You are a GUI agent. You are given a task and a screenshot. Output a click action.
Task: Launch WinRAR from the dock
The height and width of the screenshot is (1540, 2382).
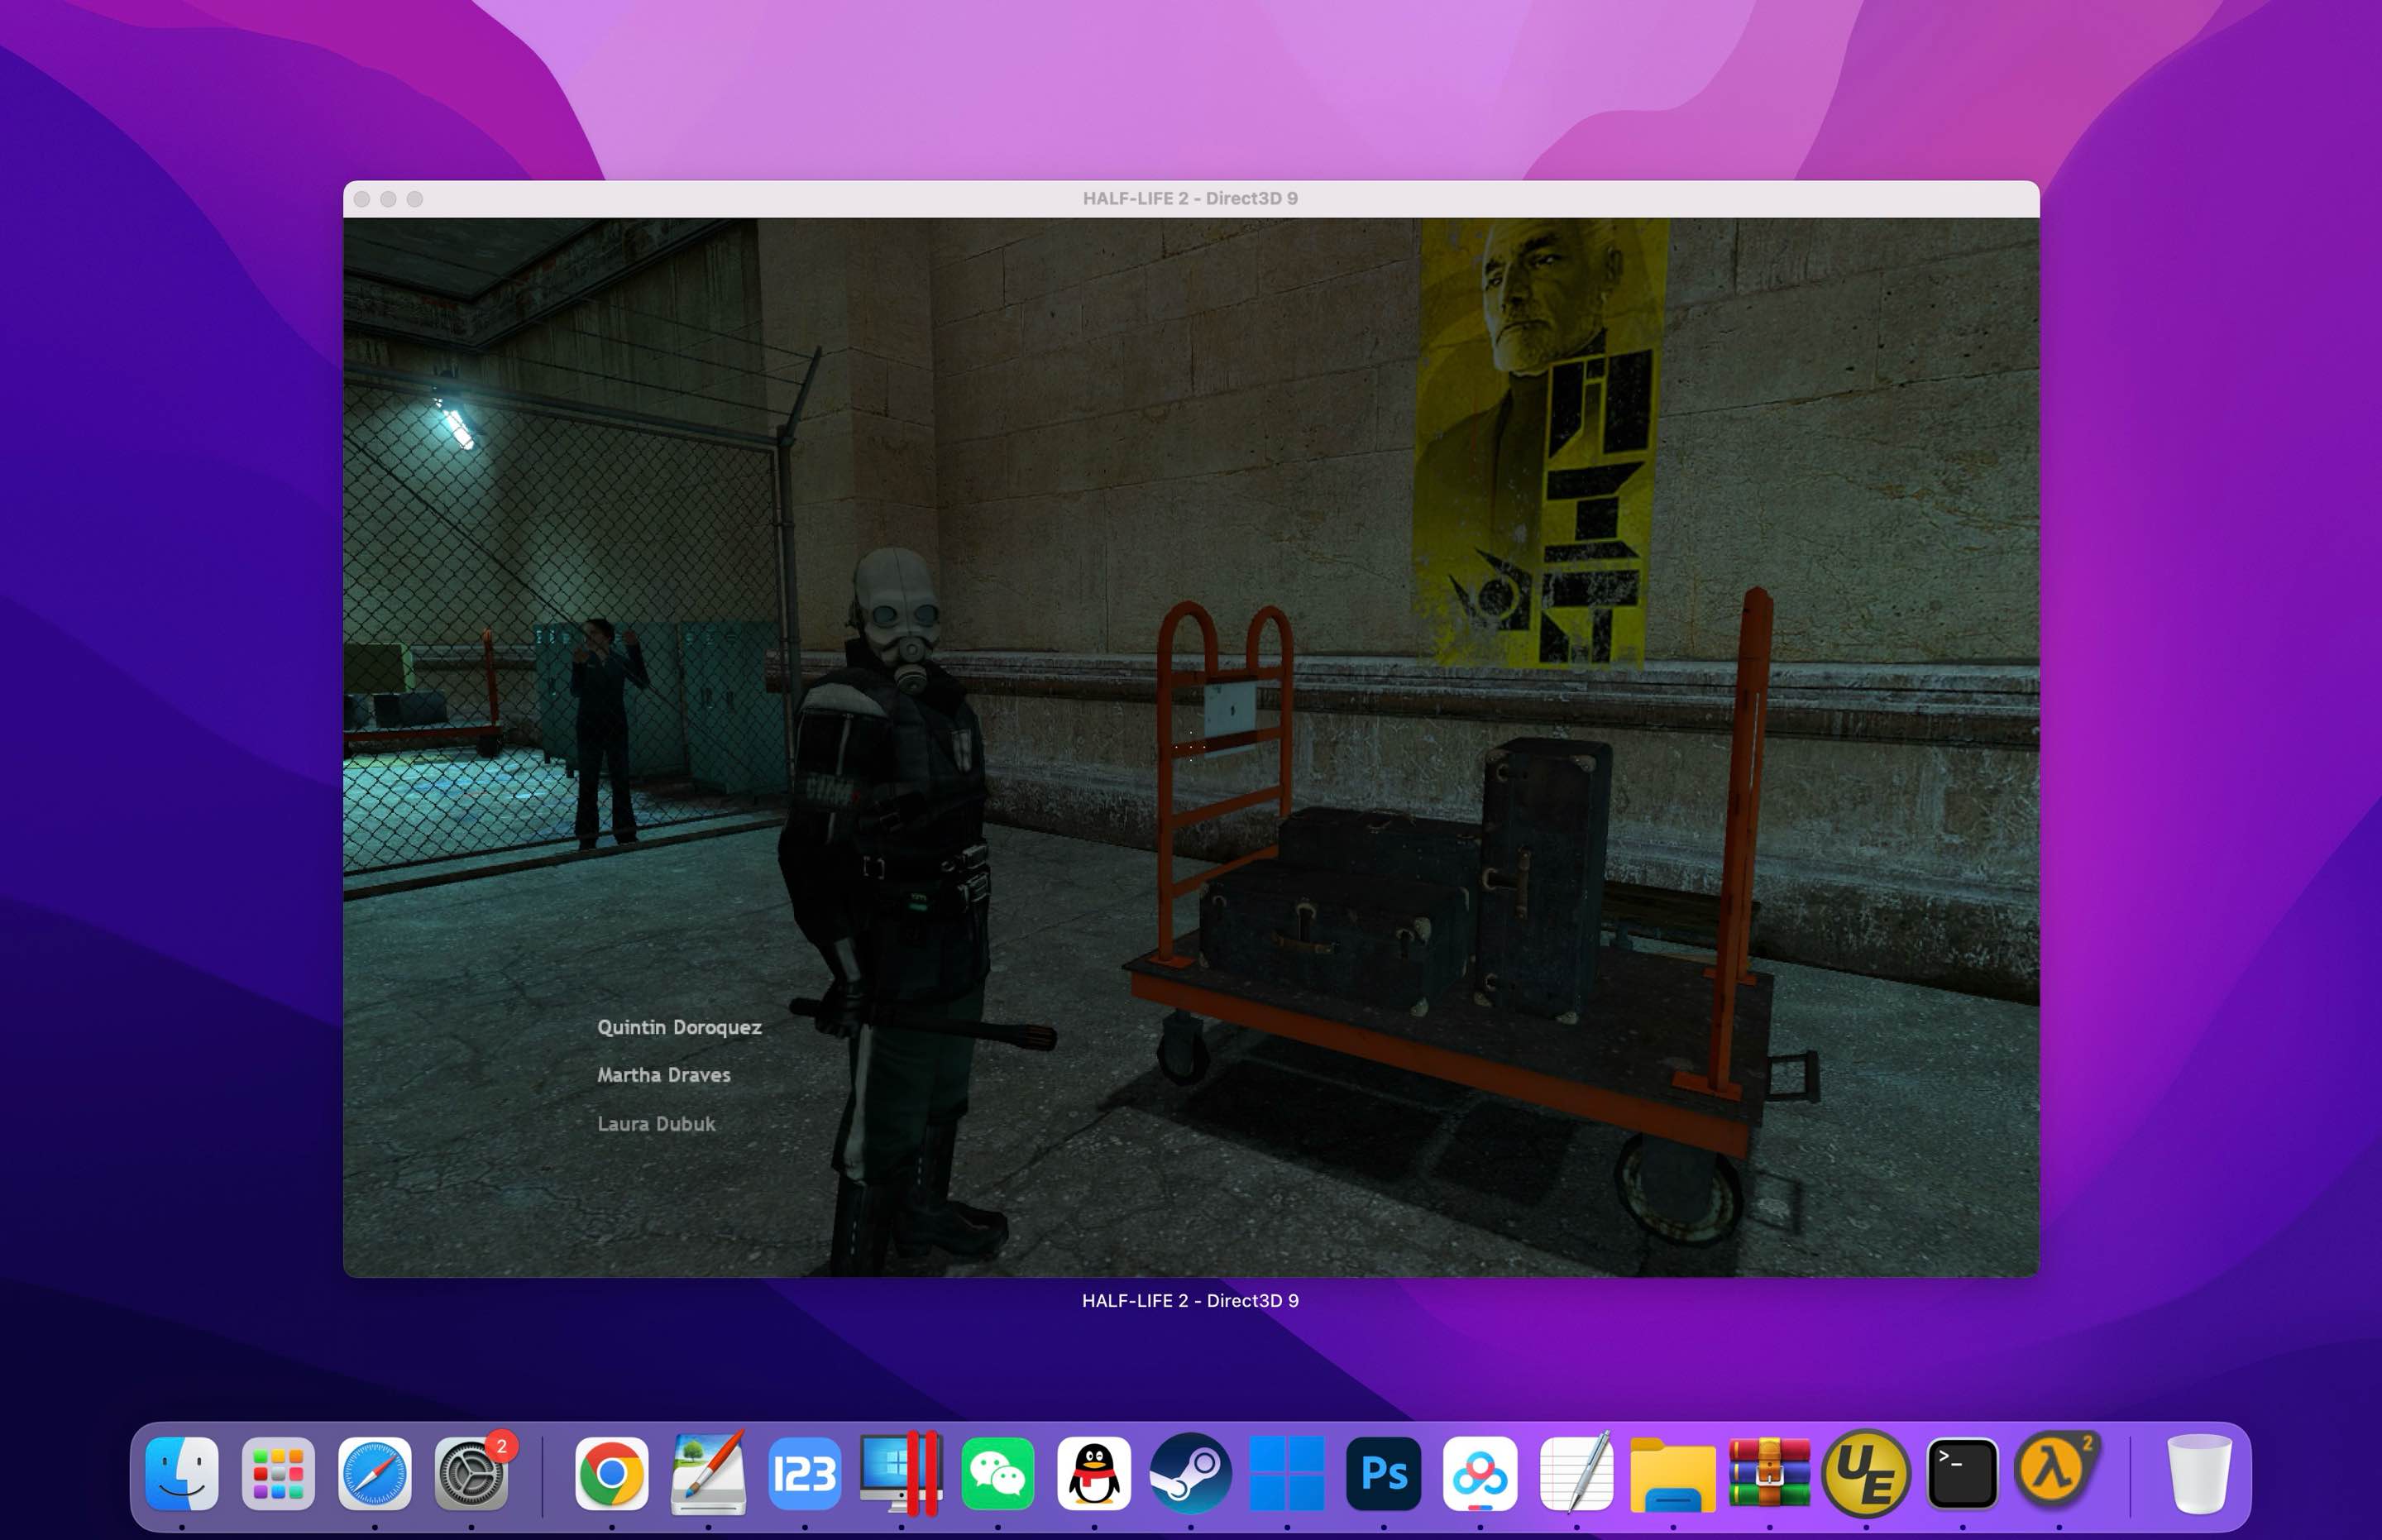click(1770, 1473)
